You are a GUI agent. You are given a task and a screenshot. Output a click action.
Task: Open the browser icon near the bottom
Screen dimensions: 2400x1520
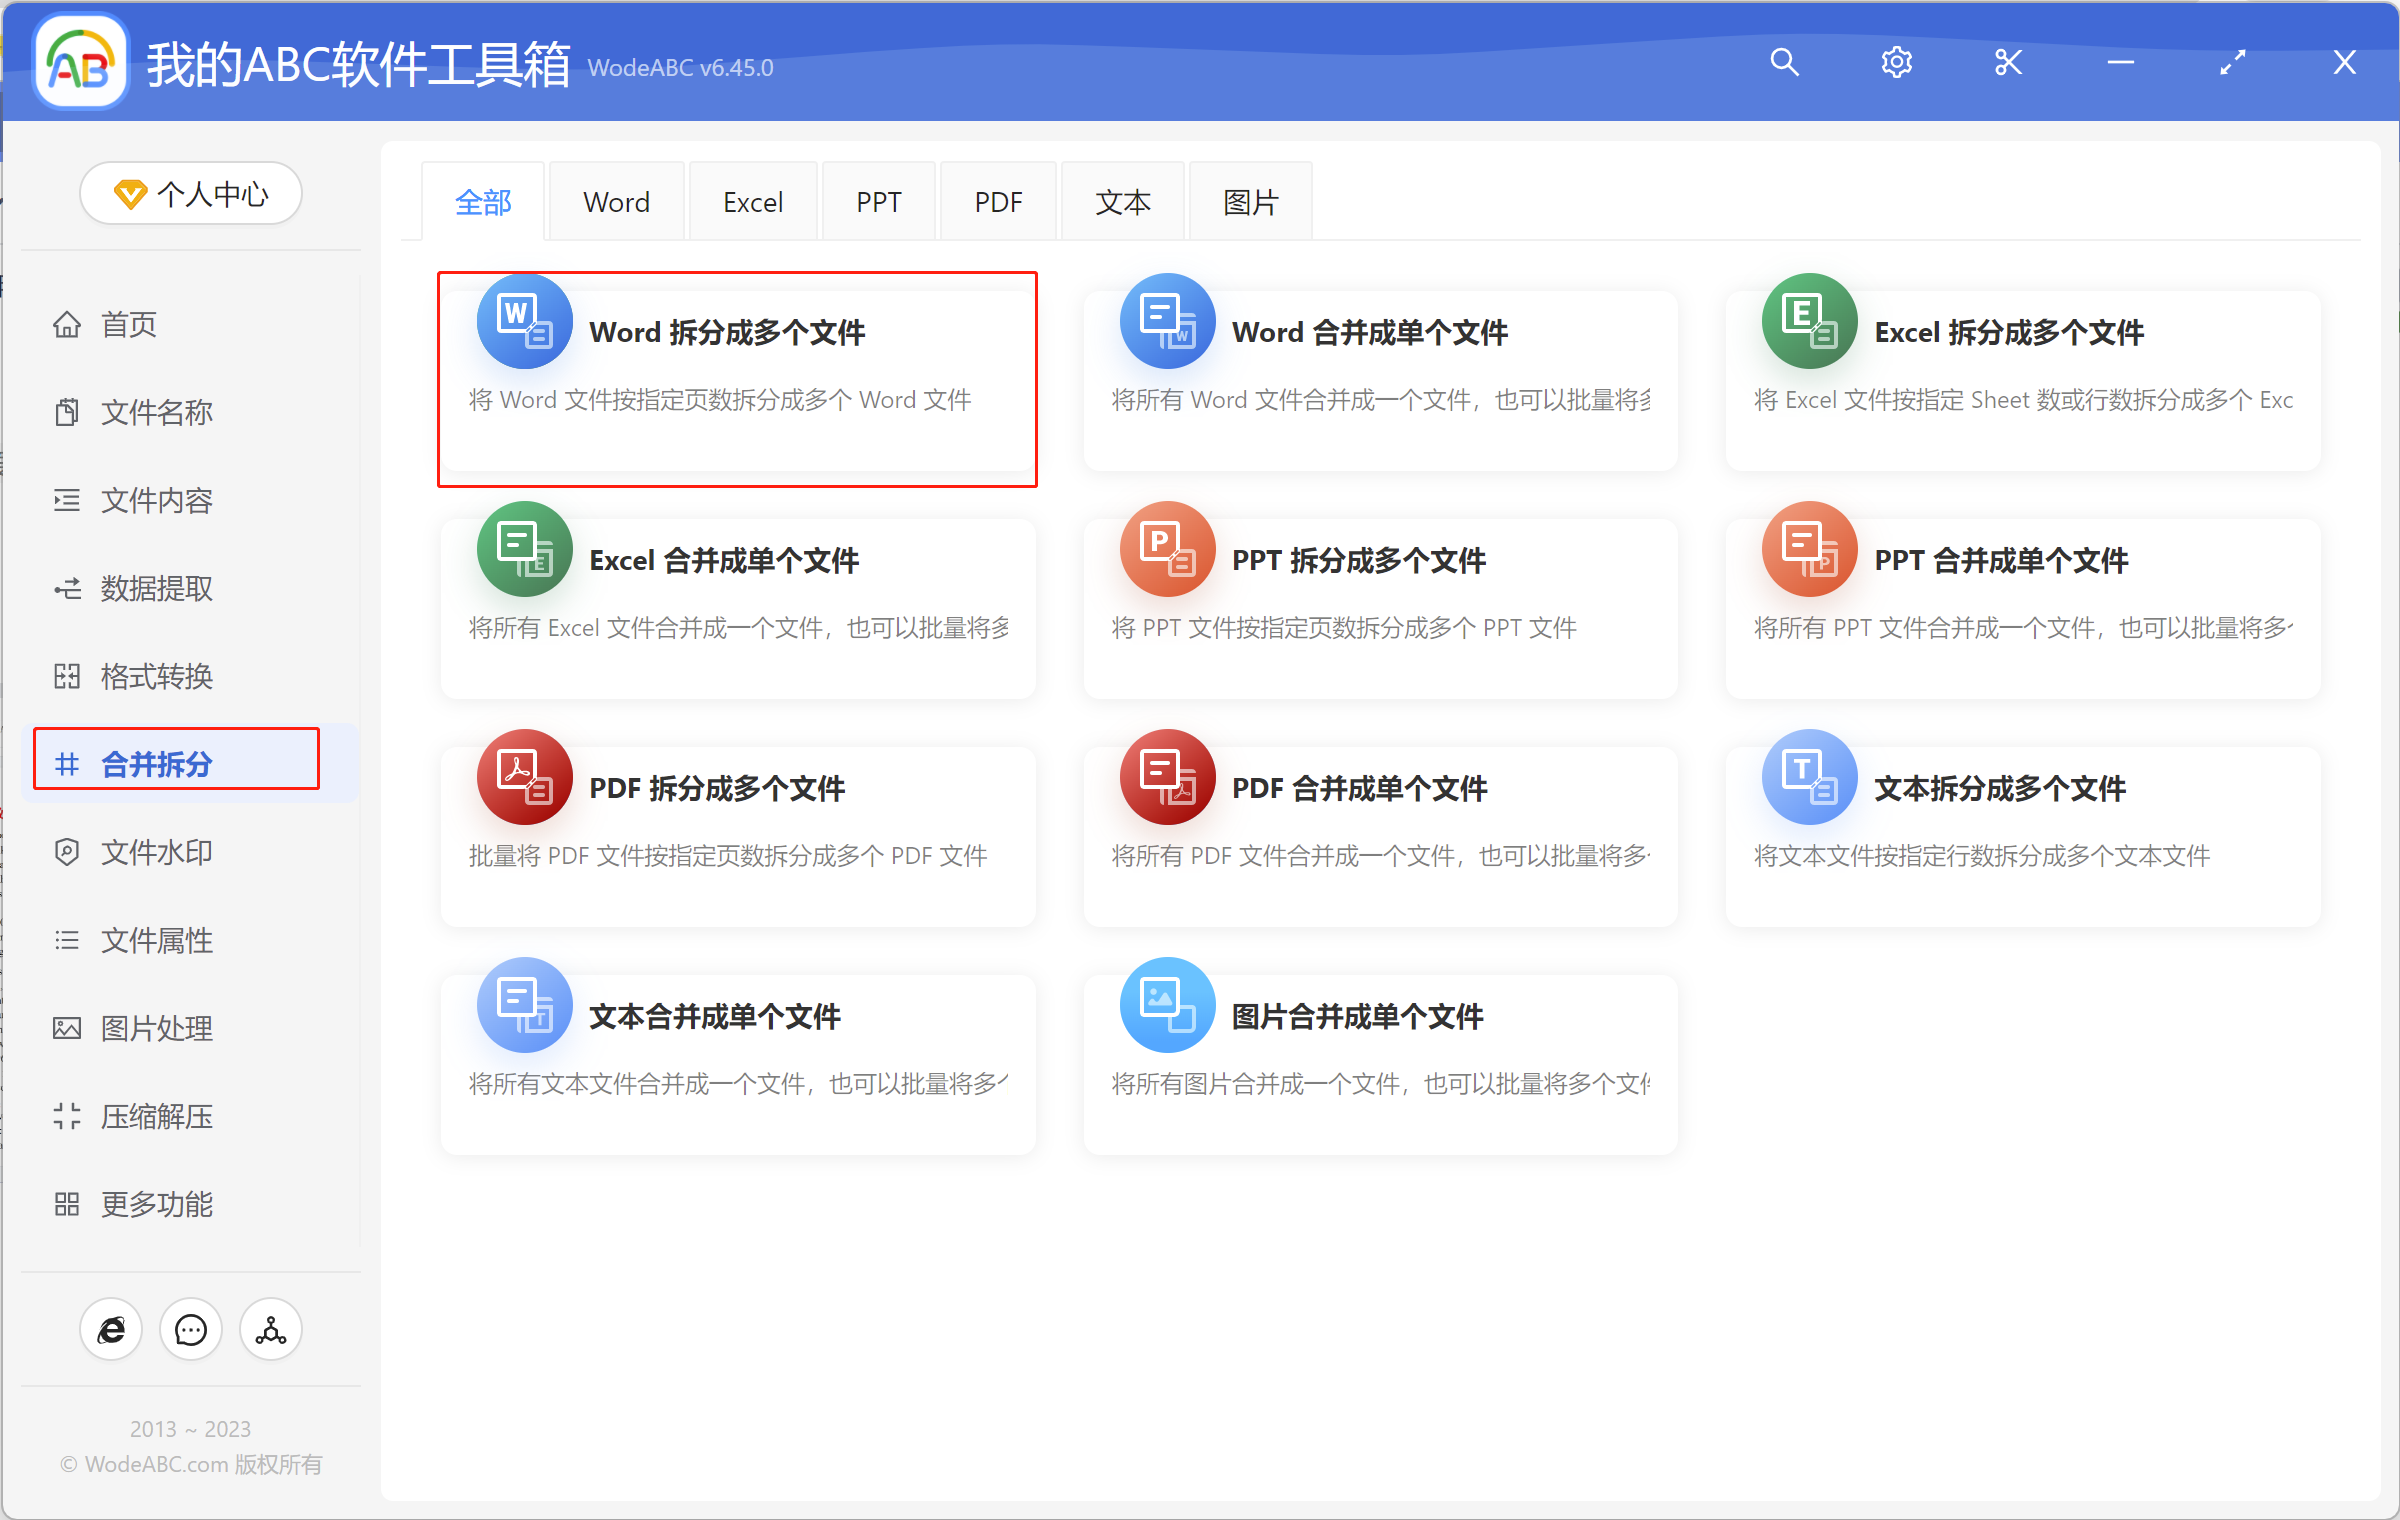pyautogui.click(x=111, y=1329)
